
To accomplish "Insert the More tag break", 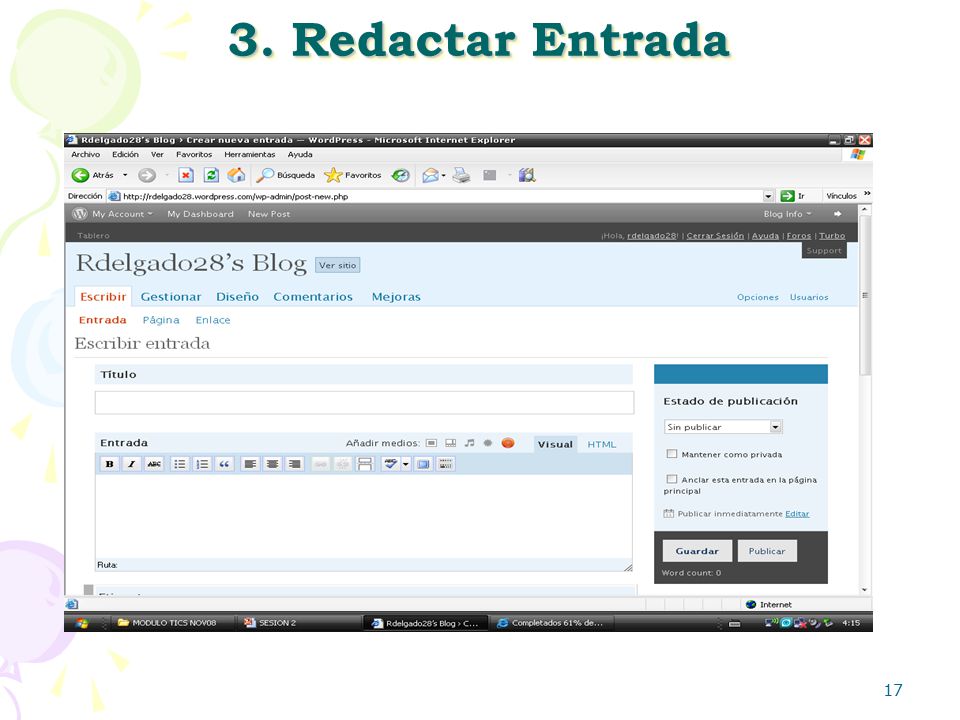I will (x=365, y=464).
